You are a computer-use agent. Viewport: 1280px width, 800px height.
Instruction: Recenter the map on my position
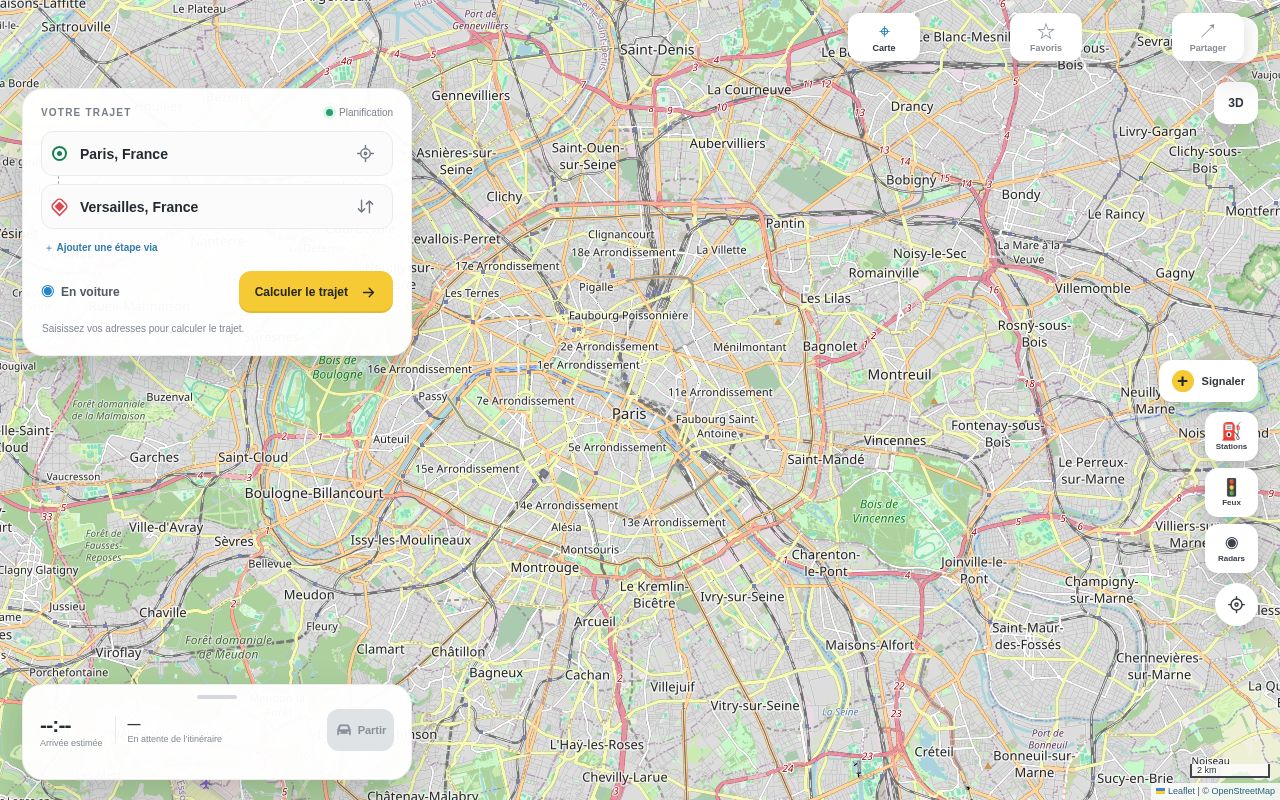tap(1236, 604)
